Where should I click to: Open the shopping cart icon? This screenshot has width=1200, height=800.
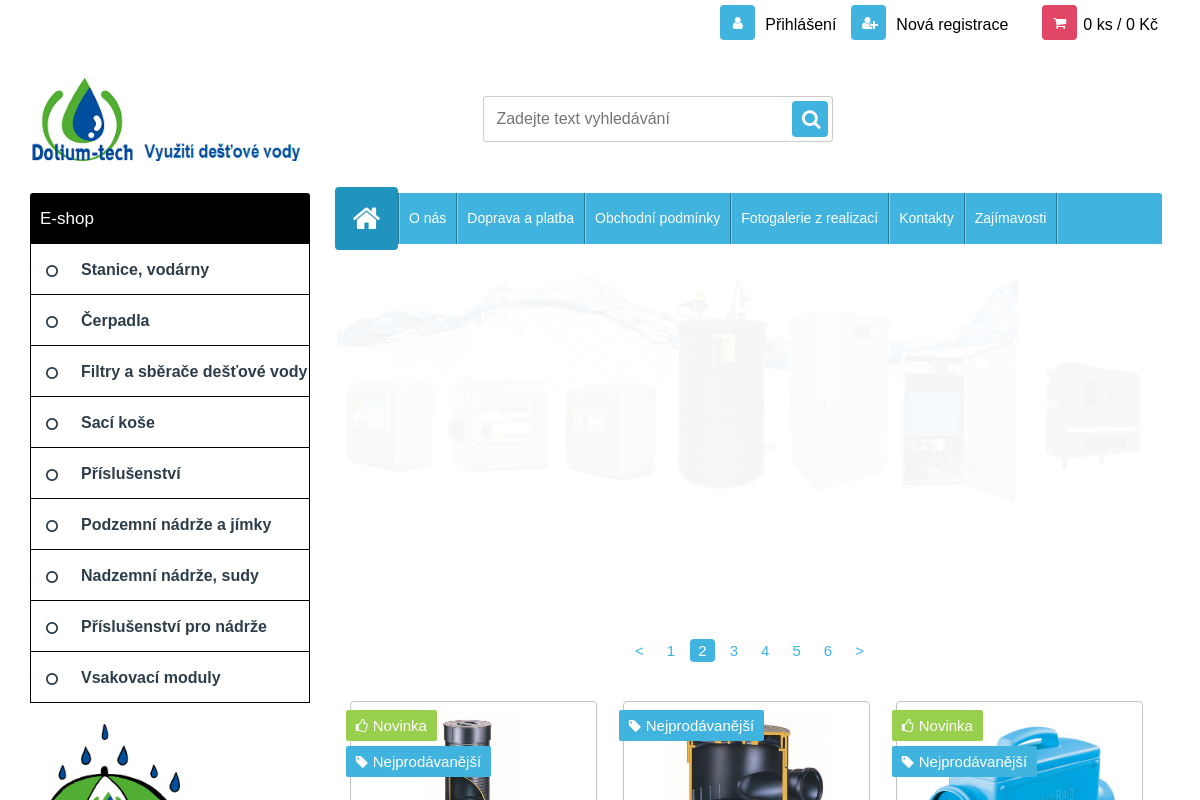click(x=1059, y=23)
